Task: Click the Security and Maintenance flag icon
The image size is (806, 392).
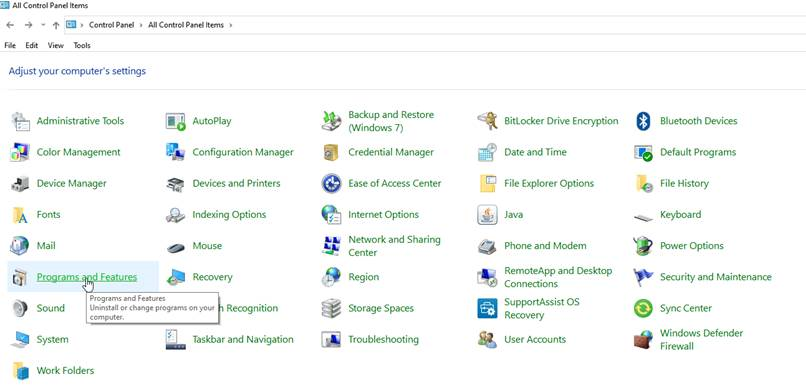Action: tap(643, 277)
